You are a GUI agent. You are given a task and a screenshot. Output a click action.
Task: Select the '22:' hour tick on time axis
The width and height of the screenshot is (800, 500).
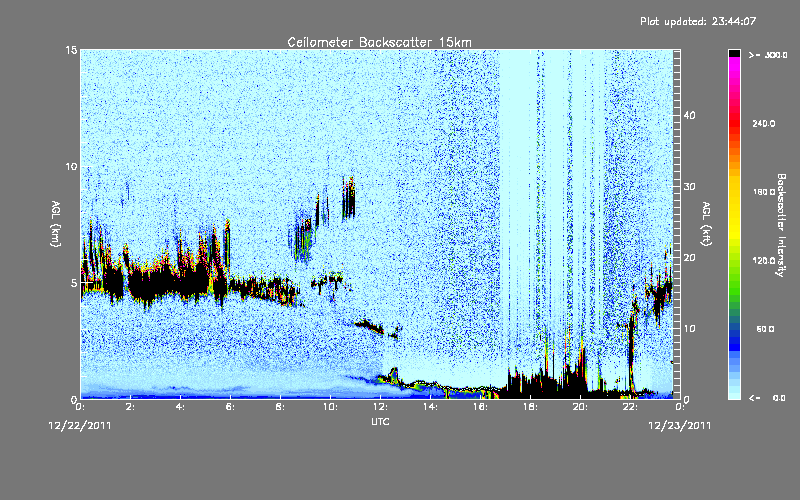(631, 407)
